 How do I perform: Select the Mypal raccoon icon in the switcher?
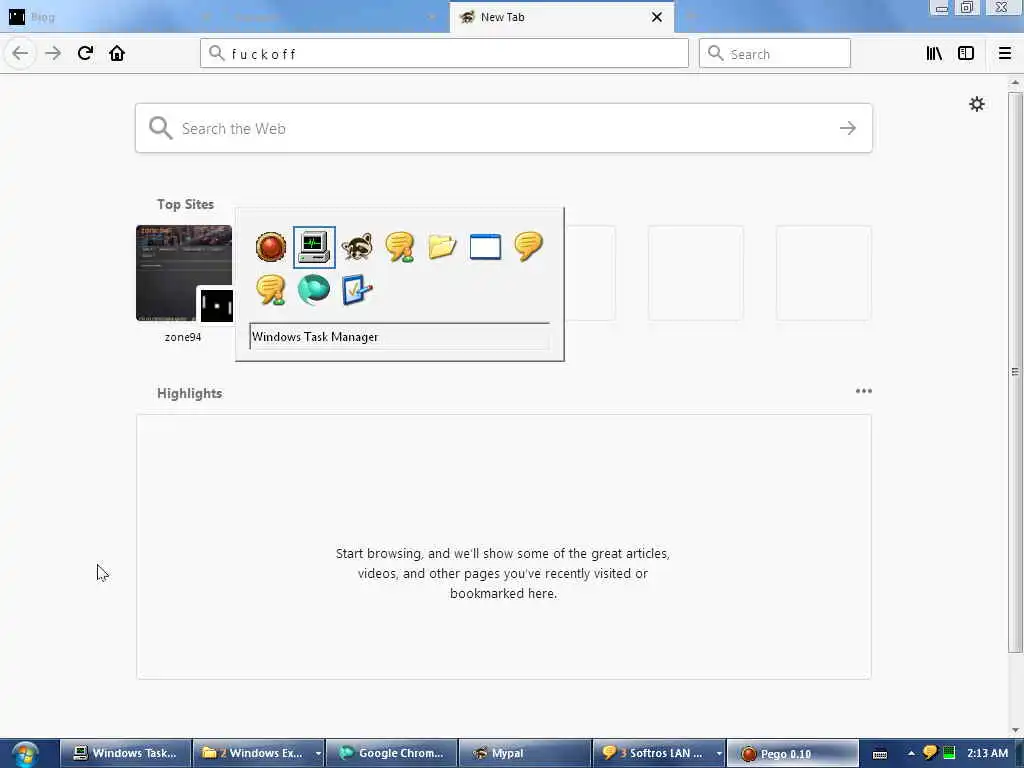coord(357,247)
